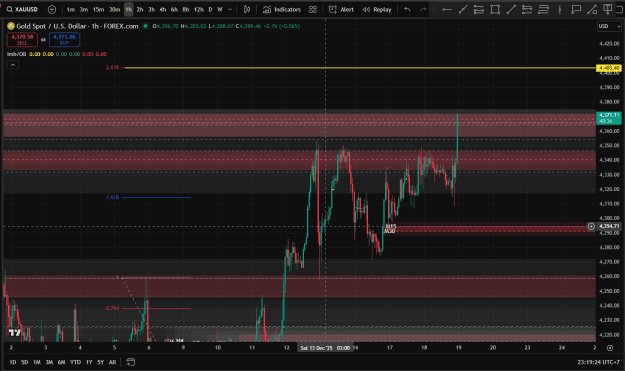Switch to the 1m timeframe
The height and width of the screenshot is (371, 625).
71,9
